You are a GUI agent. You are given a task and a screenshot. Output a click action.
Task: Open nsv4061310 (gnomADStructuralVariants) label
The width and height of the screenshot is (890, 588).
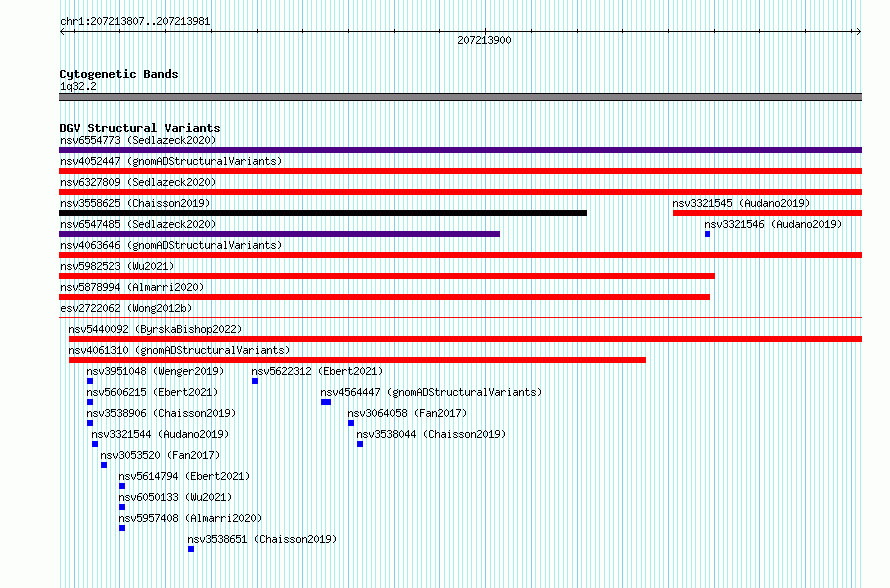(x=179, y=350)
